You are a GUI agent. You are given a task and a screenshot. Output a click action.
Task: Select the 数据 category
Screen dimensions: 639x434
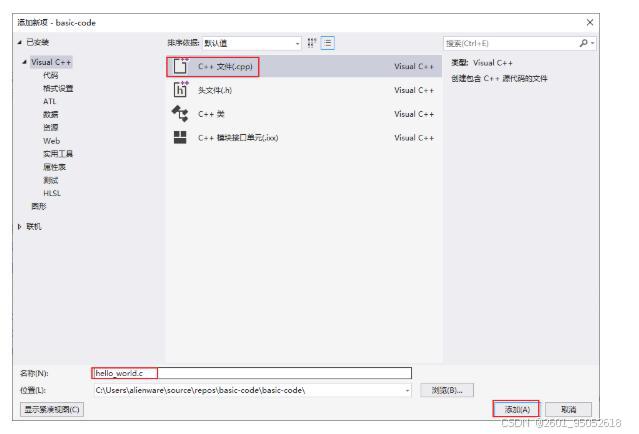pyautogui.click(x=51, y=115)
